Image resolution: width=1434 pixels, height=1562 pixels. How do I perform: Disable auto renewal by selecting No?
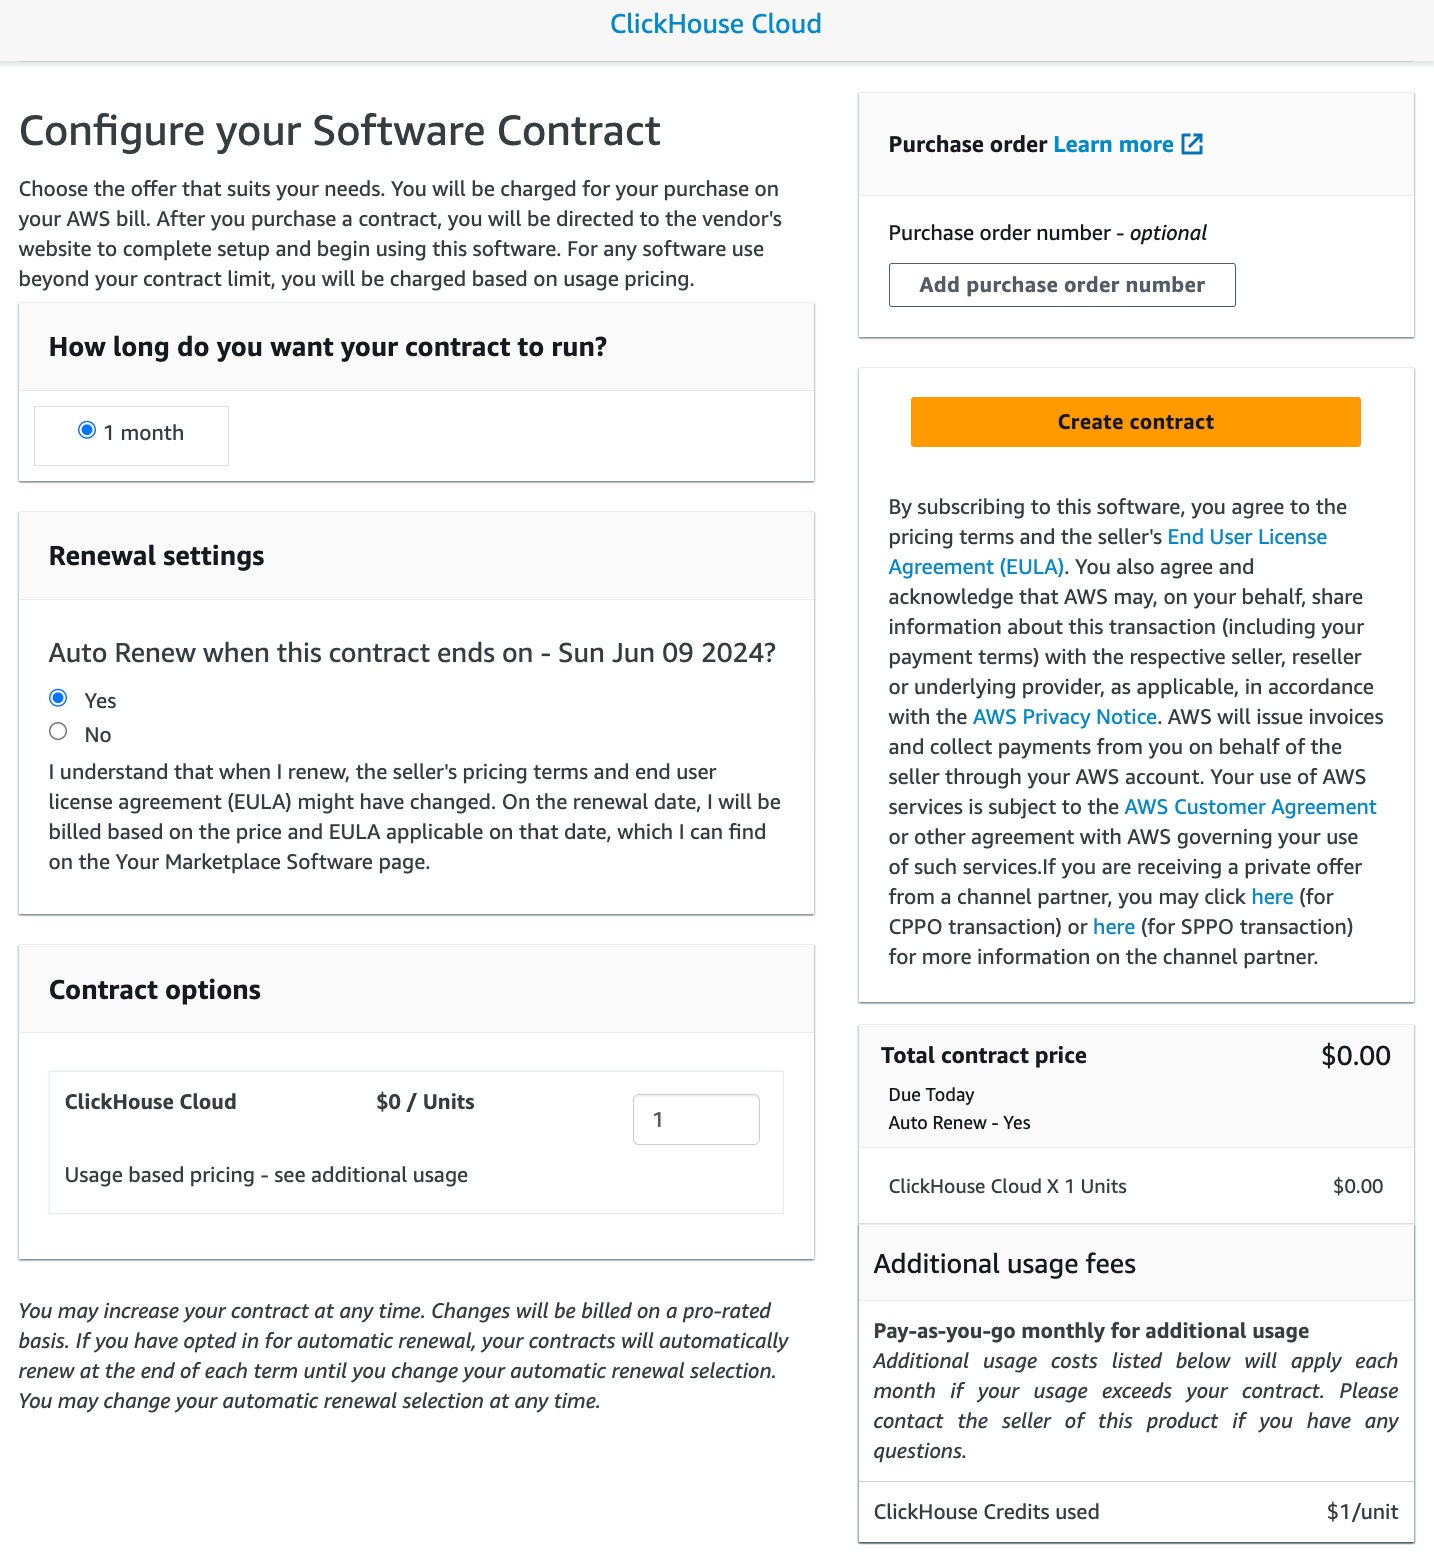tap(58, 731)
